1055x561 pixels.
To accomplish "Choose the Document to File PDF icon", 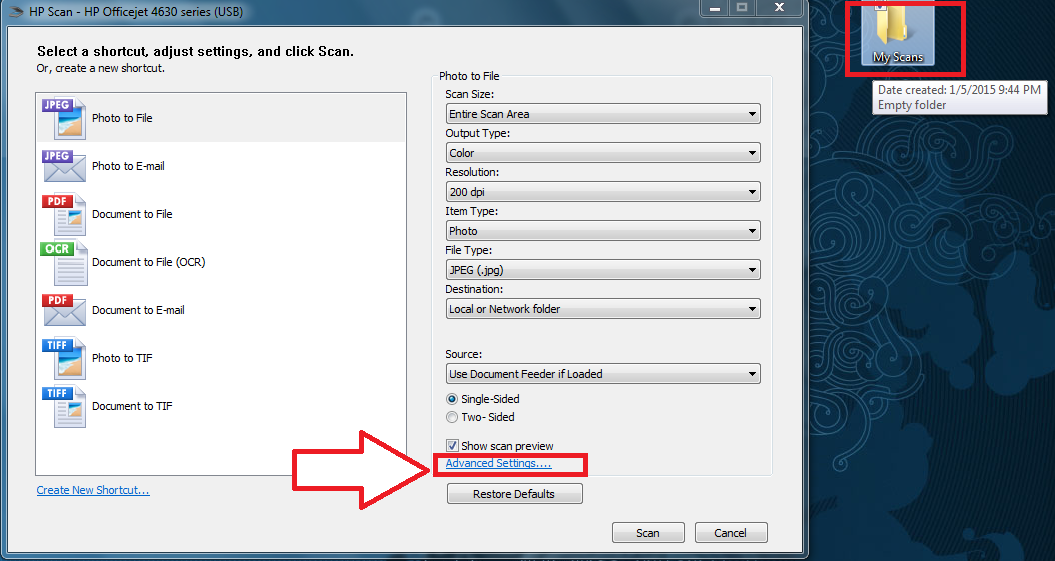I will click(64, 214).
